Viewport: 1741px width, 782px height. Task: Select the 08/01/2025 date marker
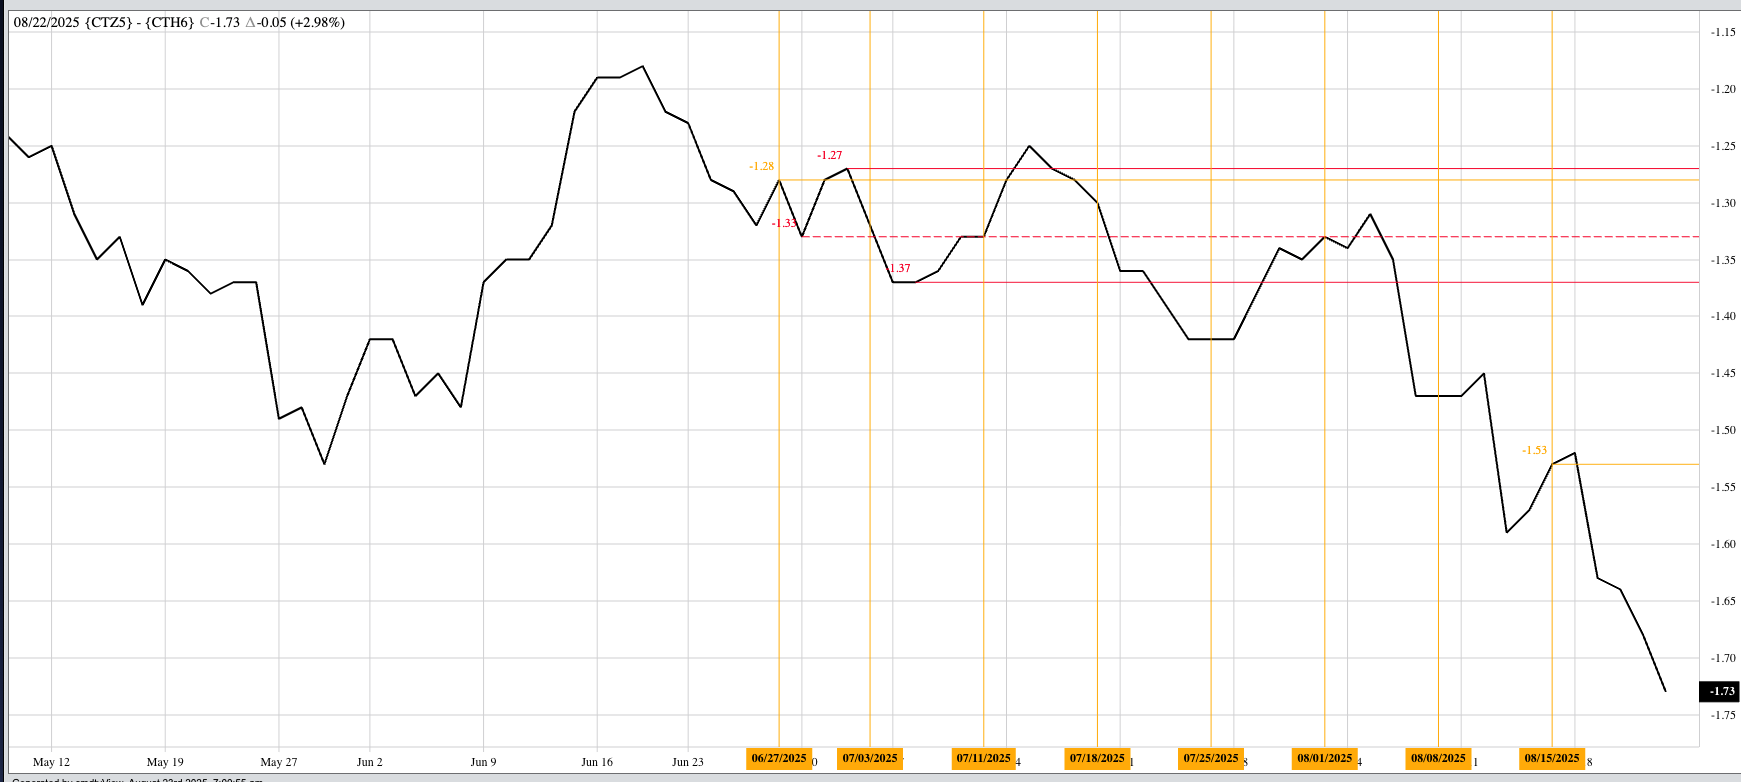(x=1324, y=758)
